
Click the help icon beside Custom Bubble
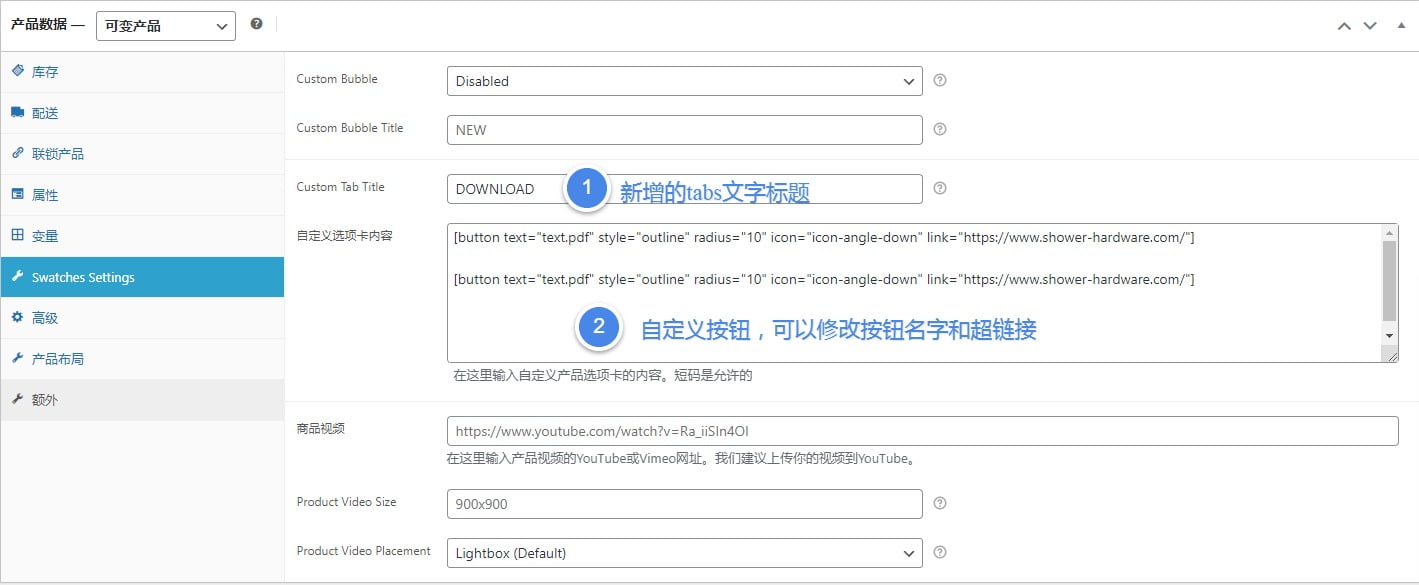[x=939, y=79]
